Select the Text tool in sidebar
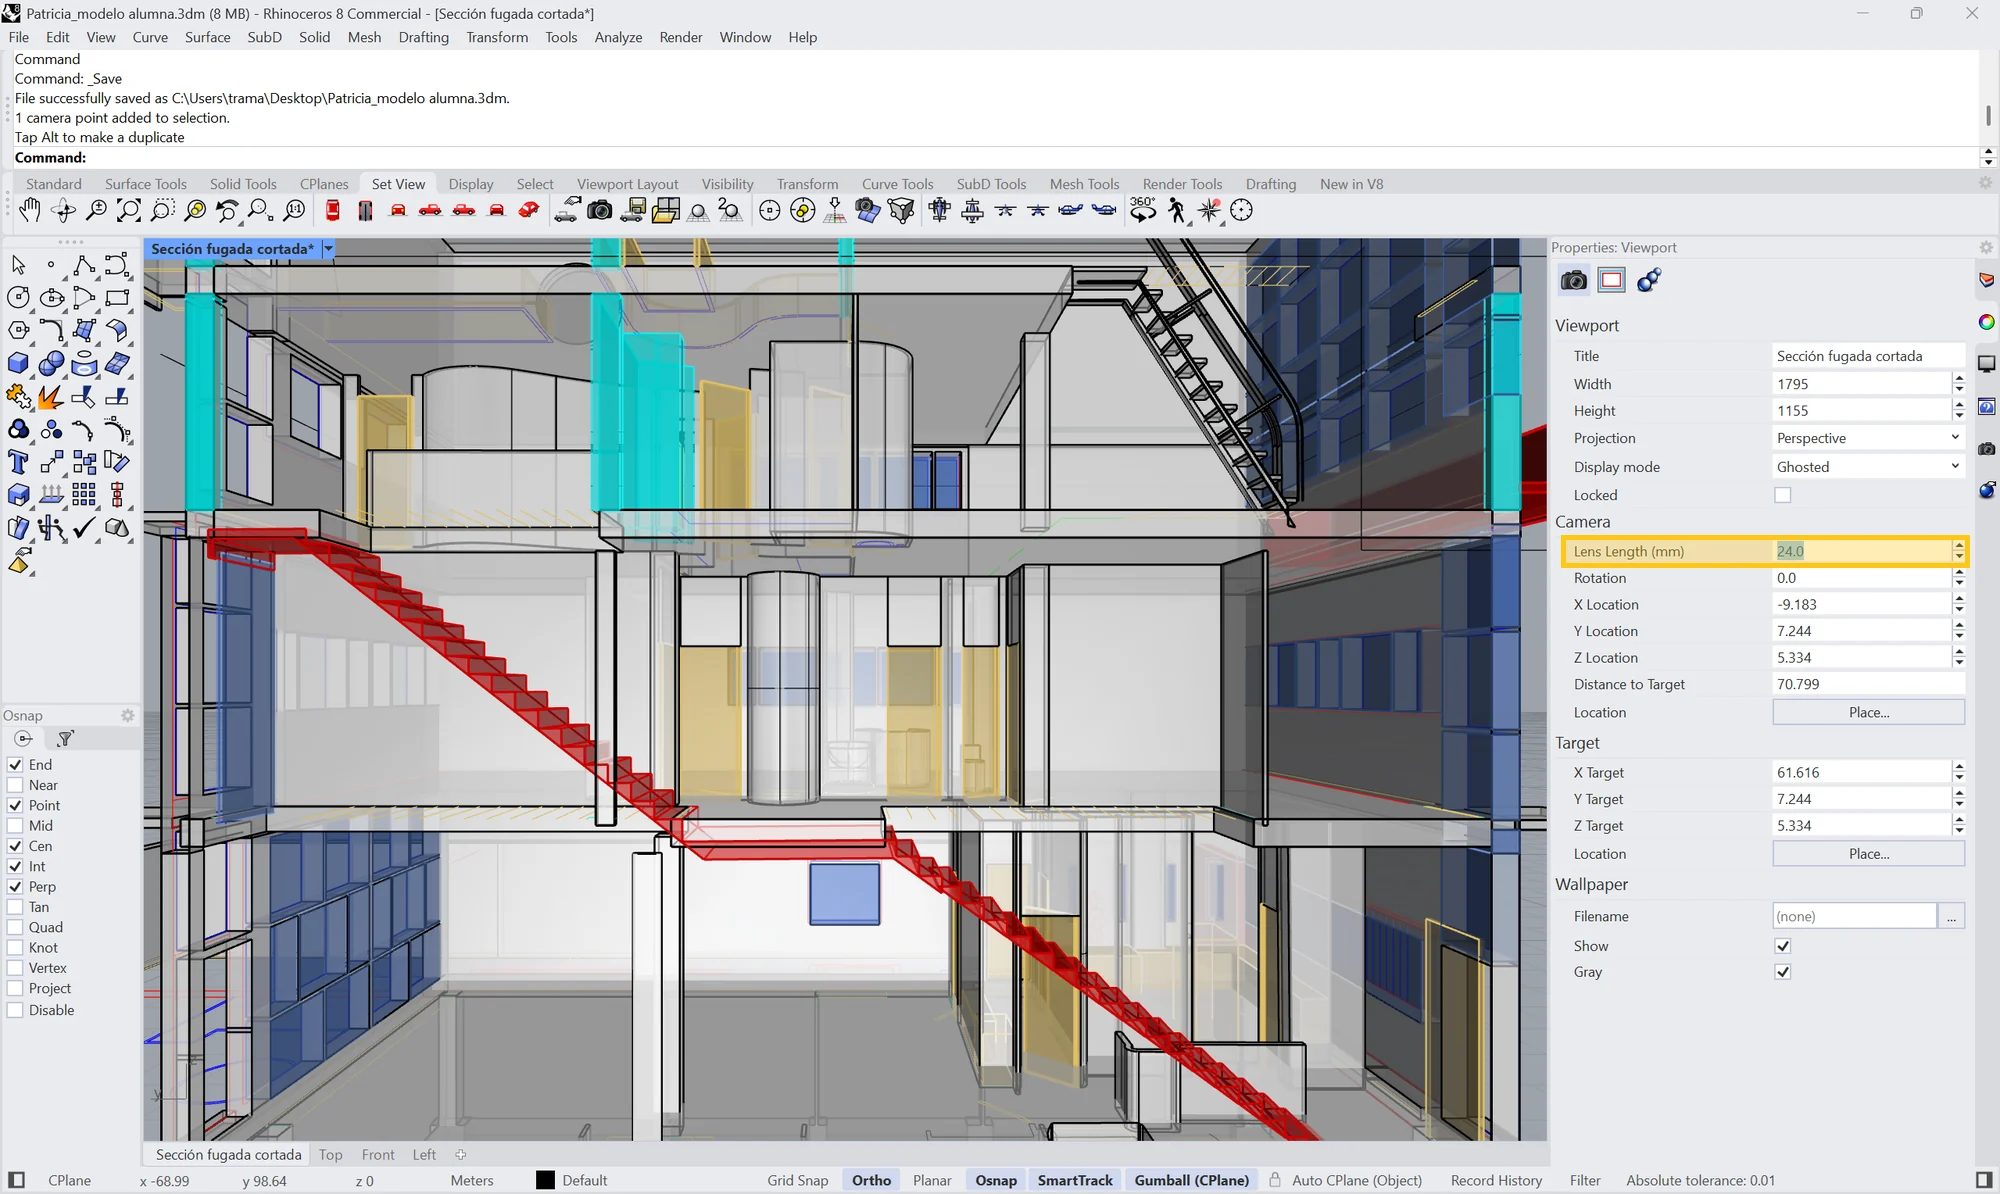The width and height of the screenshot is (2000, 1194). click(x=18, y=463)
